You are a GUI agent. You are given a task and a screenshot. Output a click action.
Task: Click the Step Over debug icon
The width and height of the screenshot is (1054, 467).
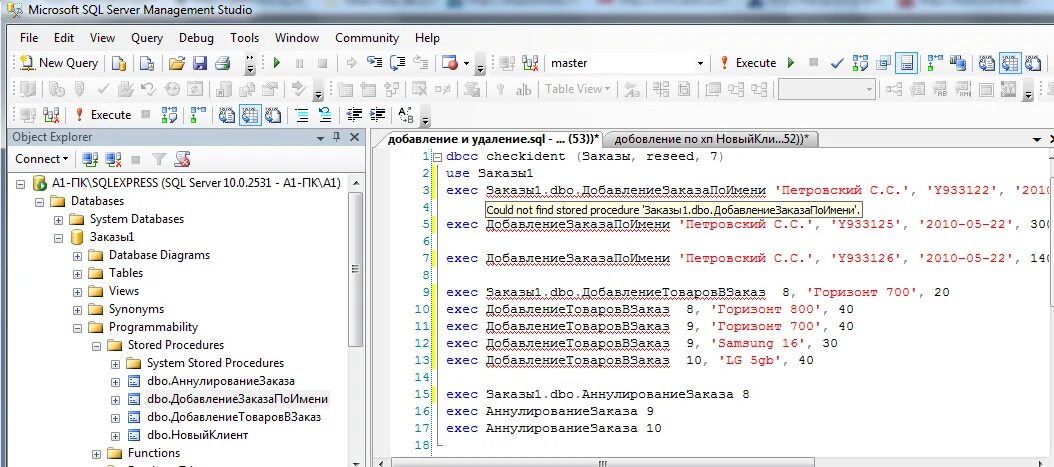point(397,63)
